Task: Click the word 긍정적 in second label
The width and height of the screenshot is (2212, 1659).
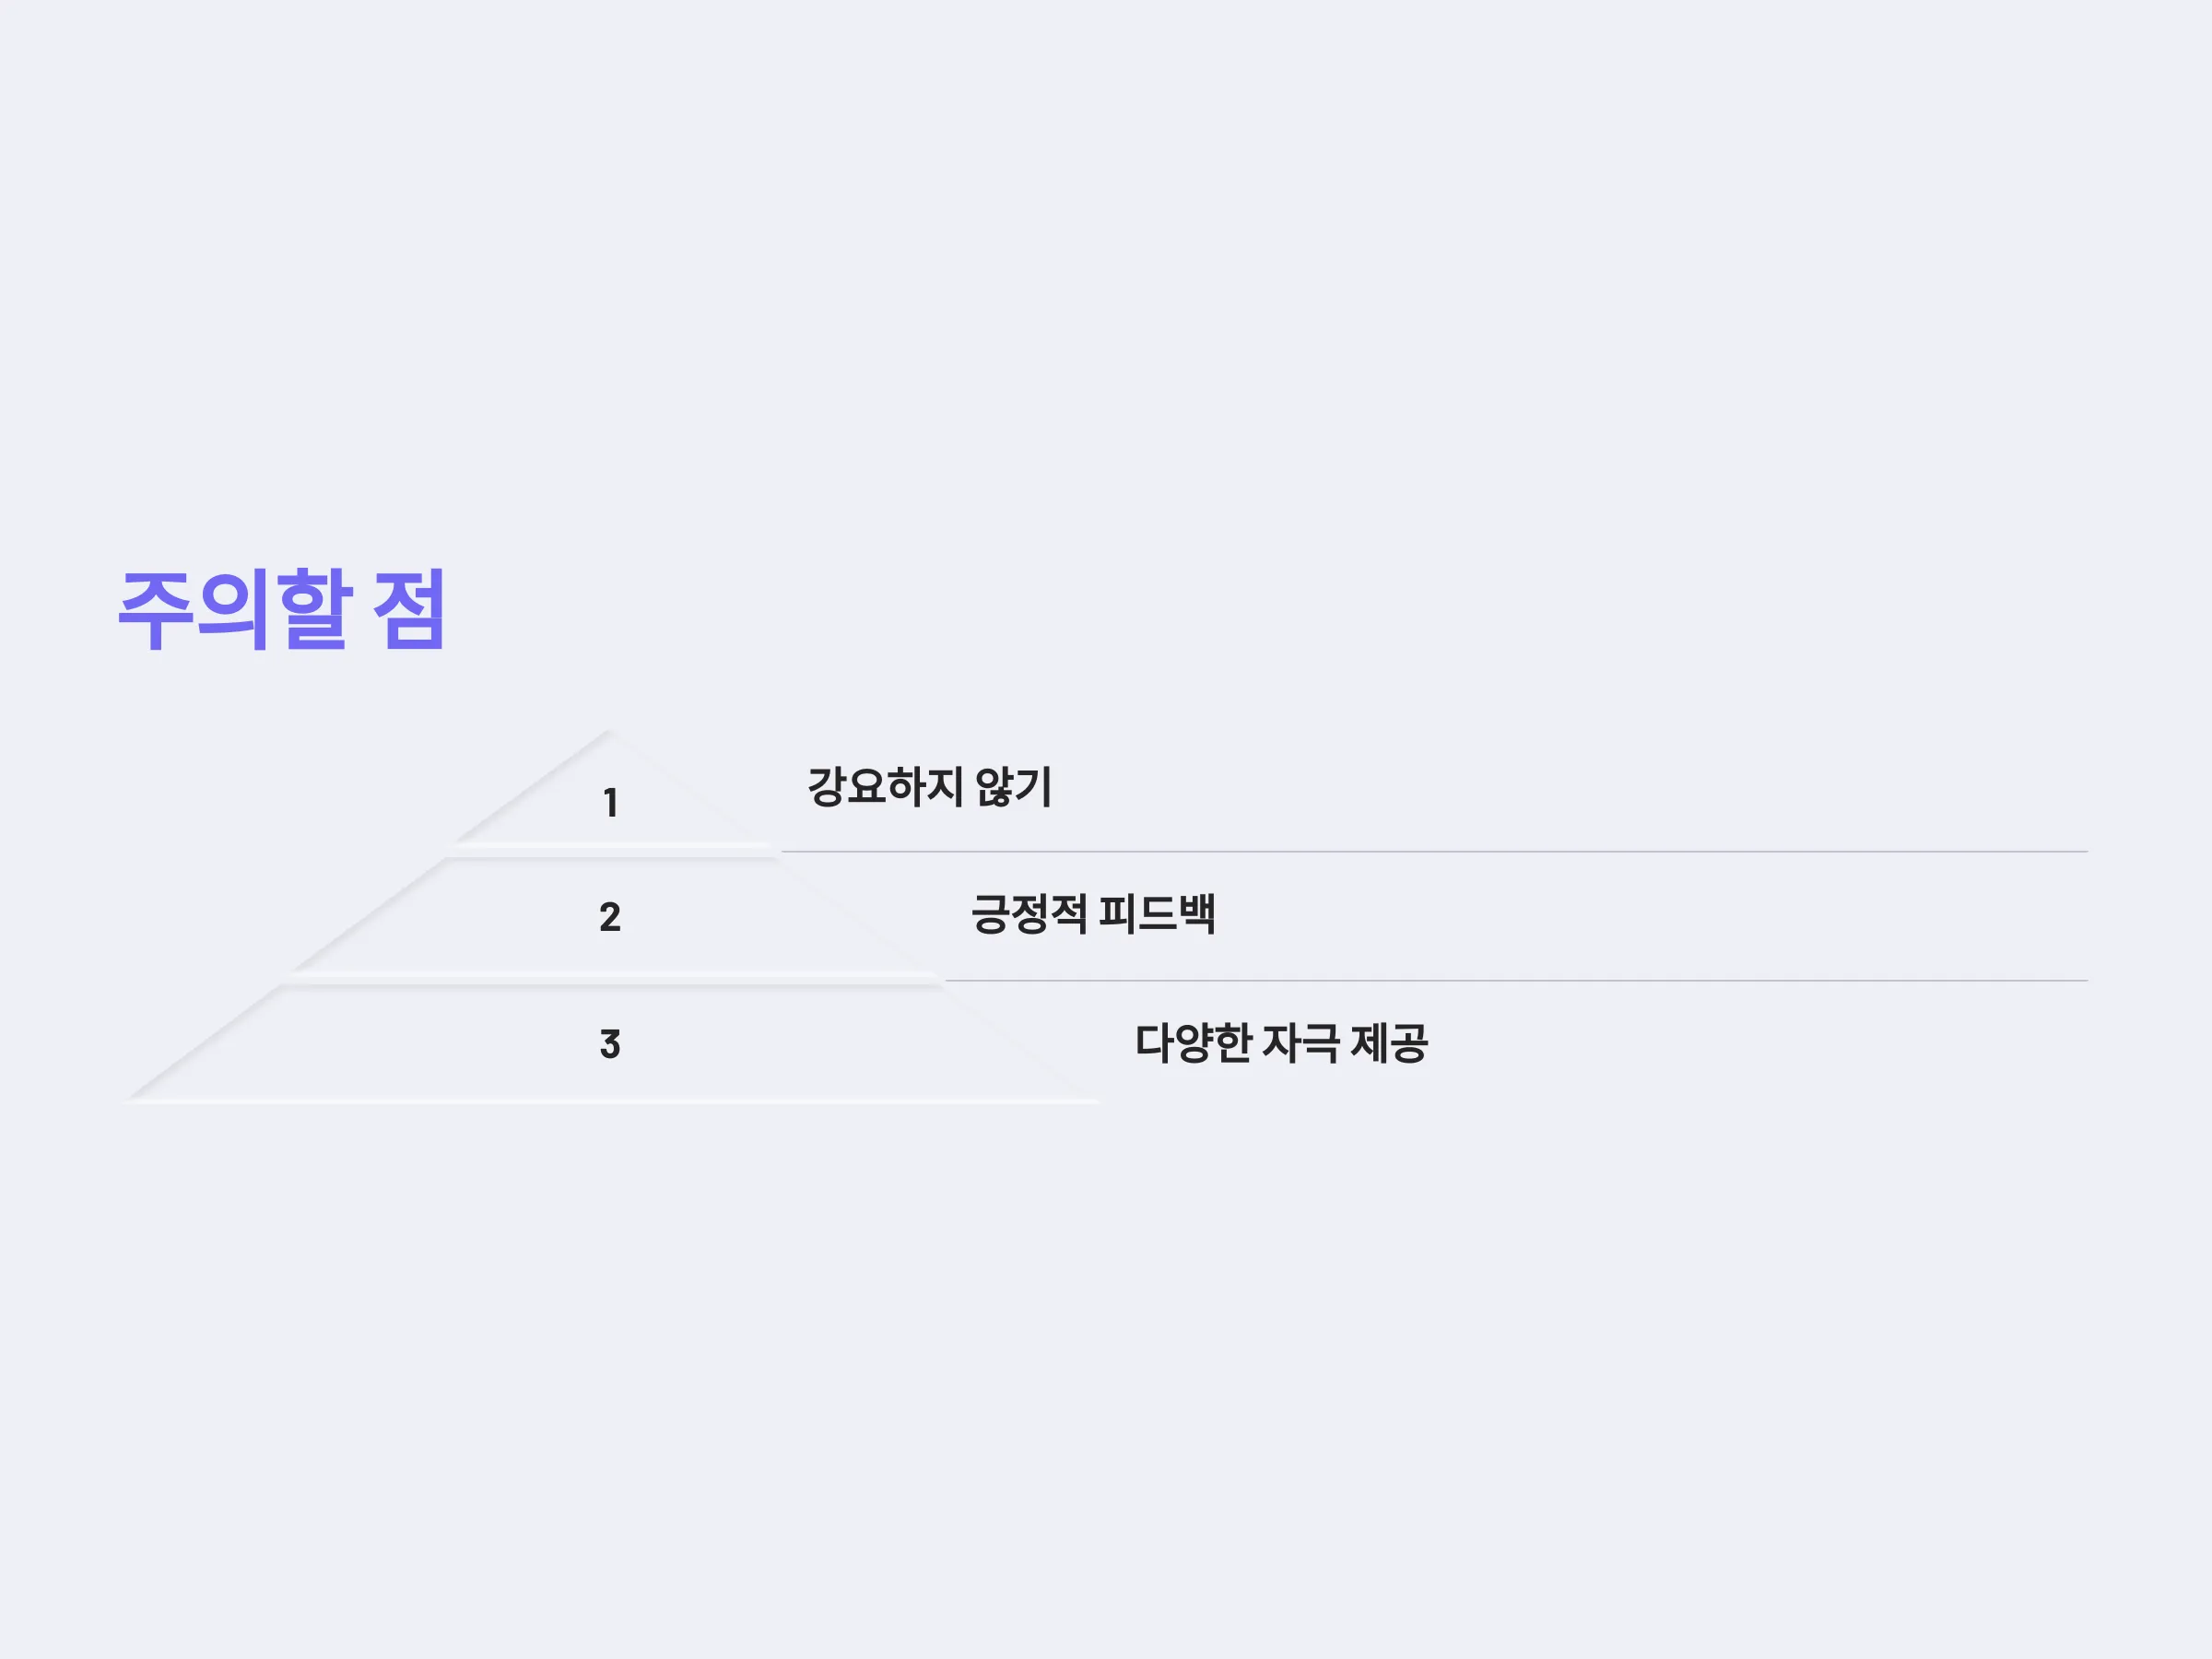Action: [1028, 914]
